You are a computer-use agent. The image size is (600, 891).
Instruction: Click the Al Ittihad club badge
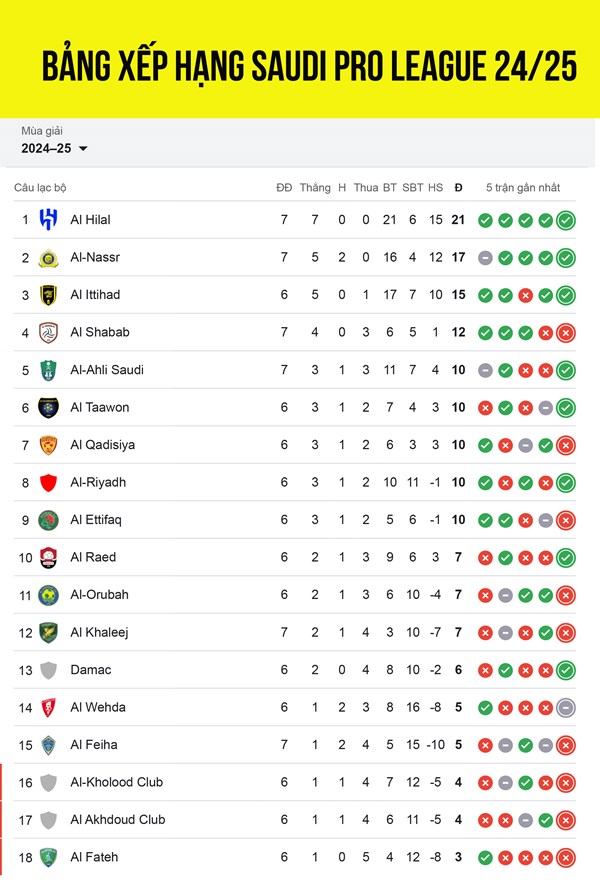[48, 295]
